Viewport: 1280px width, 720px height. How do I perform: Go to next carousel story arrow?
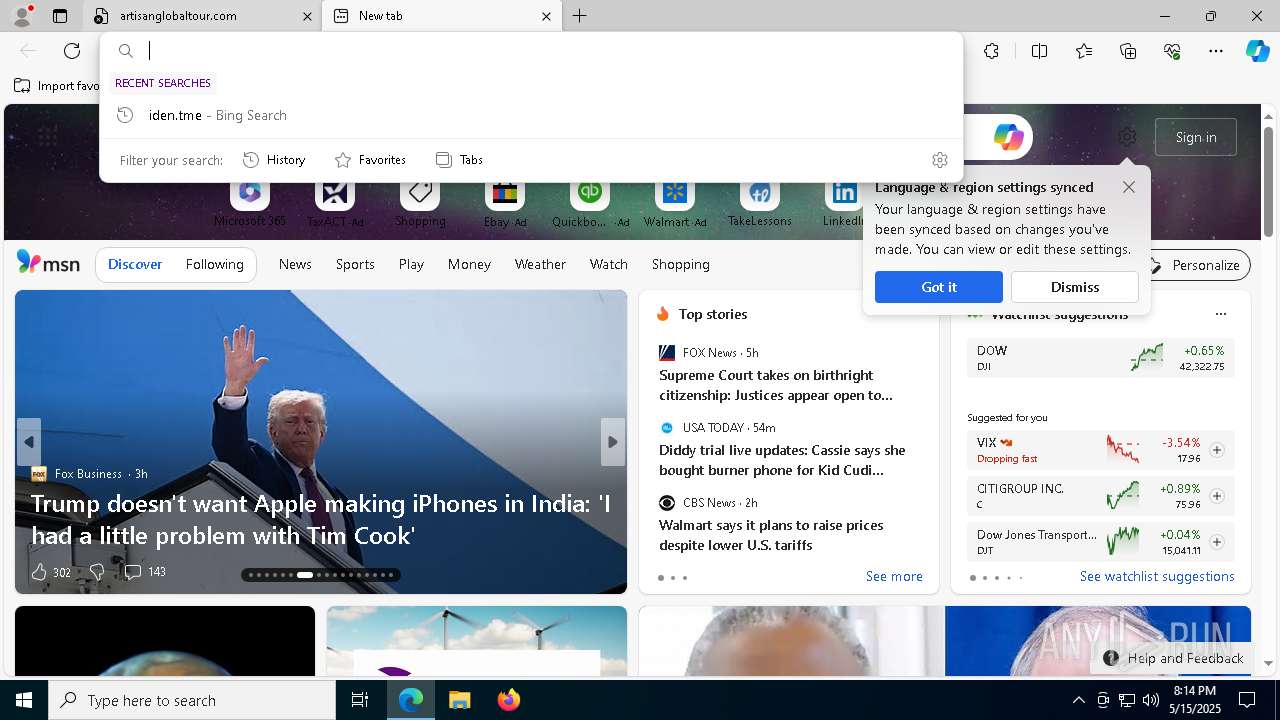(613, 442)
